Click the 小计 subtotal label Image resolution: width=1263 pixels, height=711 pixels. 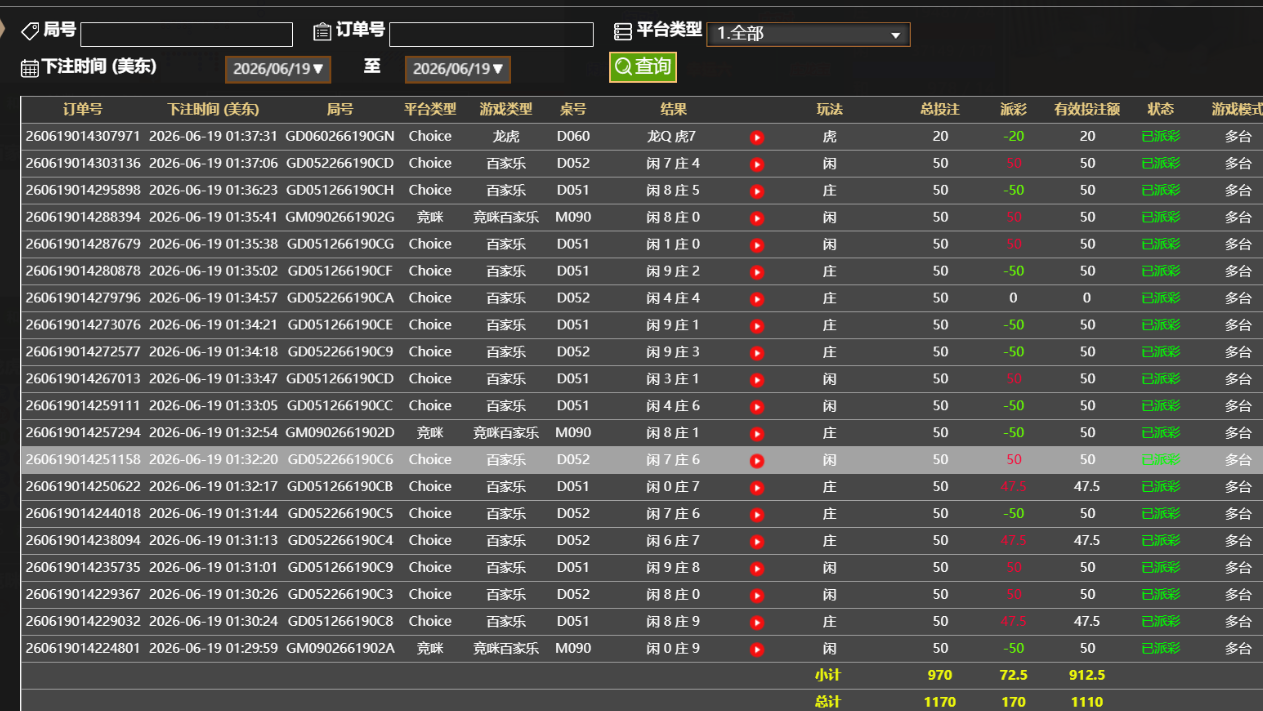coord(827,676)
